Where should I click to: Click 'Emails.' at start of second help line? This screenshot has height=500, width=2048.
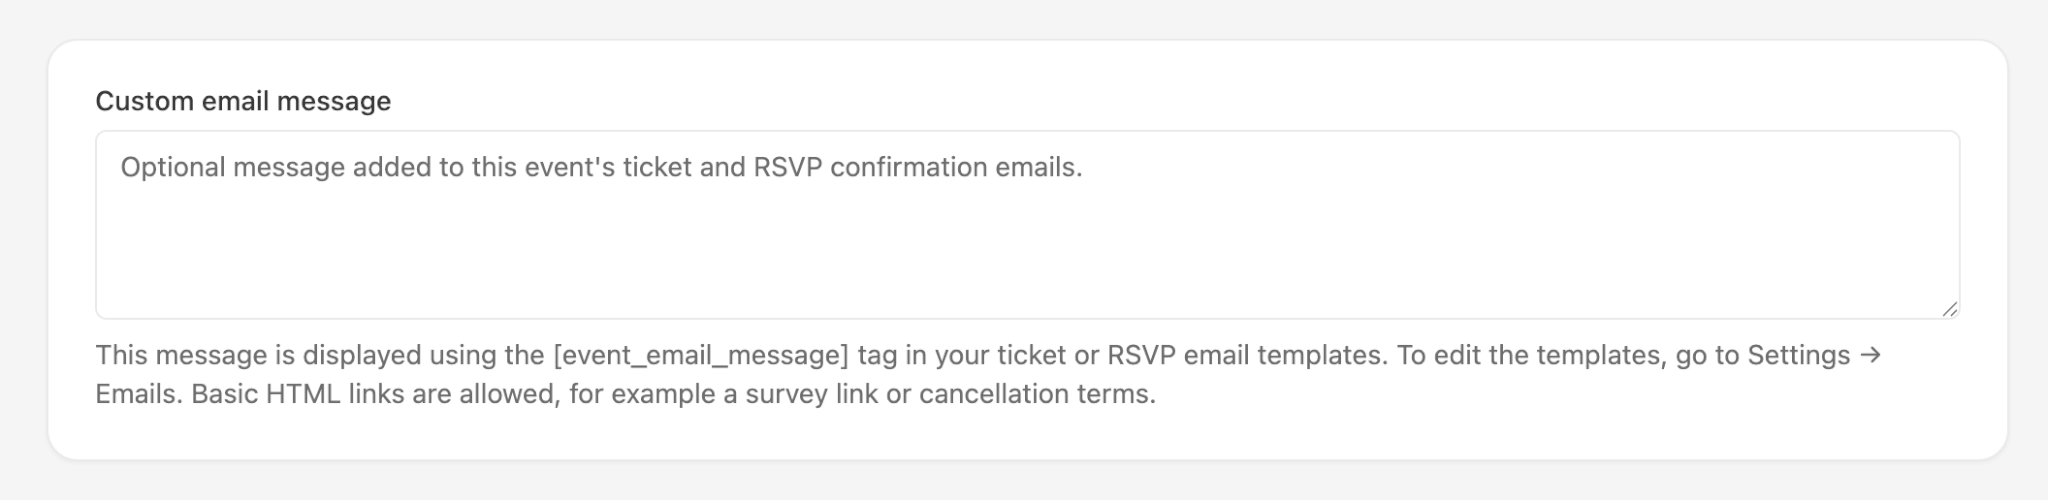[x=139, y=394]
